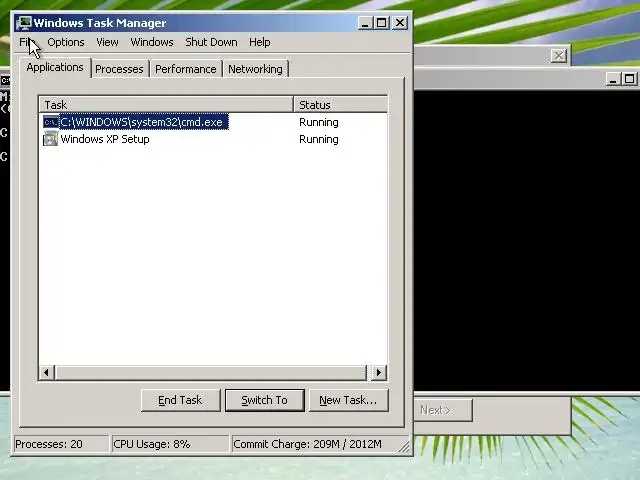
Task: Switch to the Networking tab
Action: tap(256, 69)
